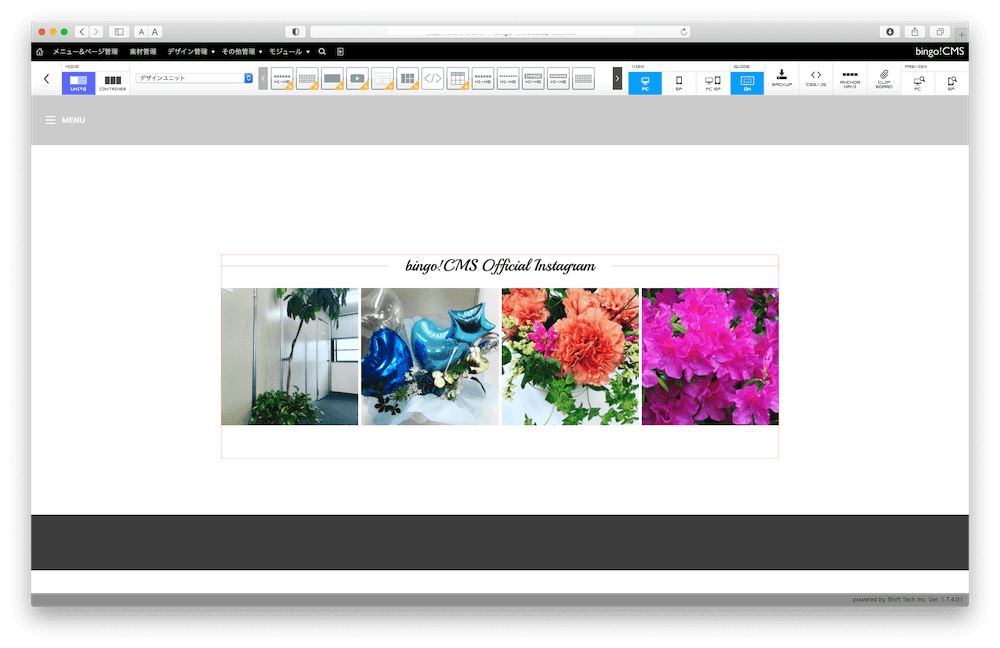Open the デザインユニット select box
1000x648 pixels.
[194, 78]
